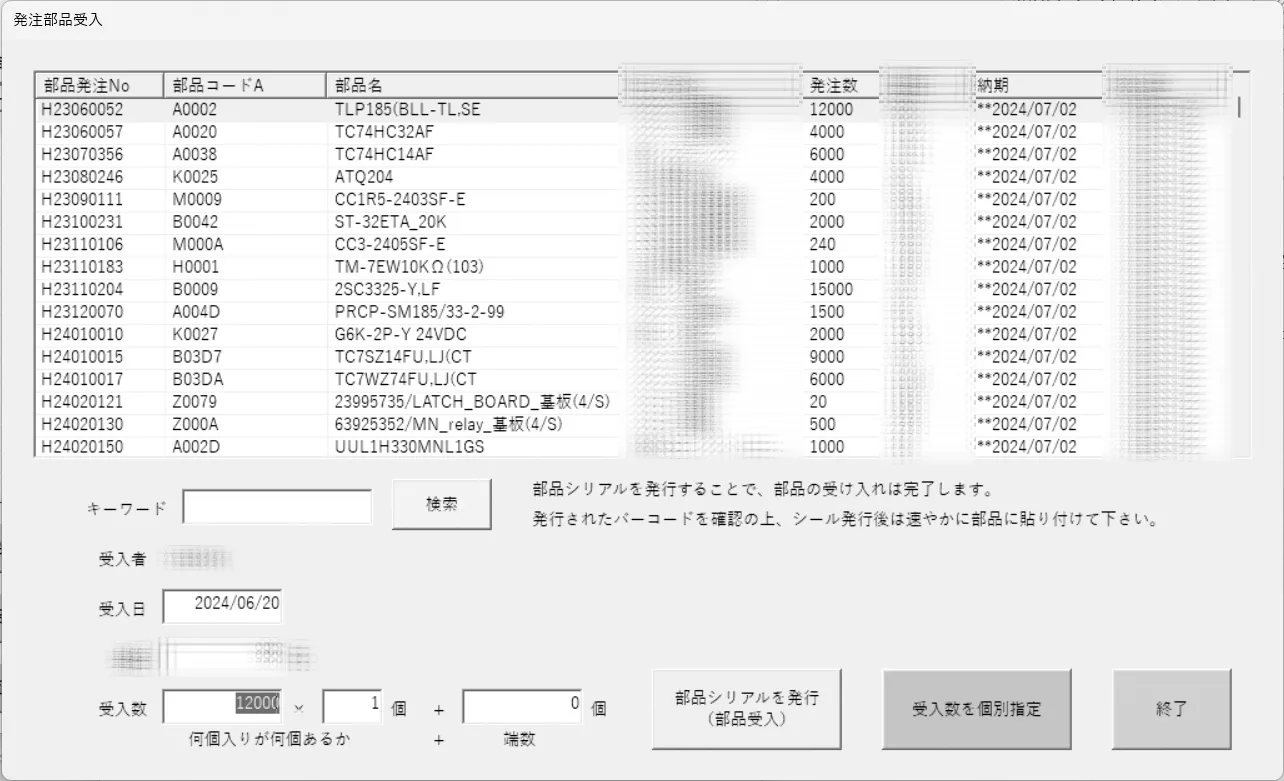Viewport: 1284px width, 781px height.
Task: Select row H23080246 ATQ204
Action: click(x=400, y=177)
